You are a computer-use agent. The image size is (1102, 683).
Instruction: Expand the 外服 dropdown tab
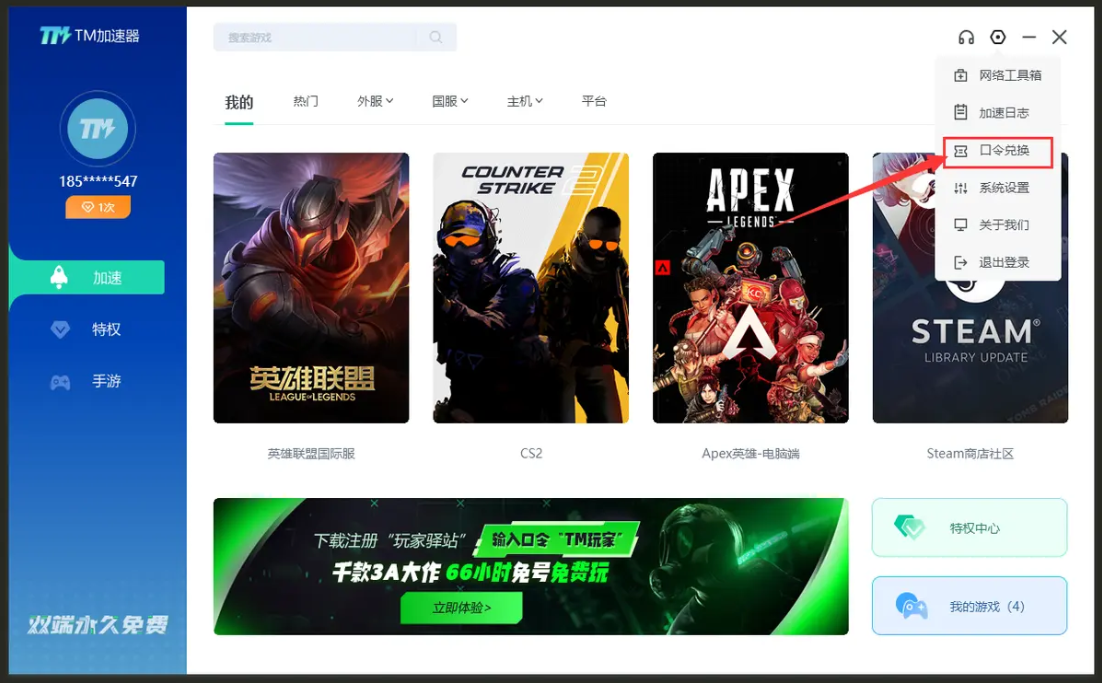coord(375,101)
